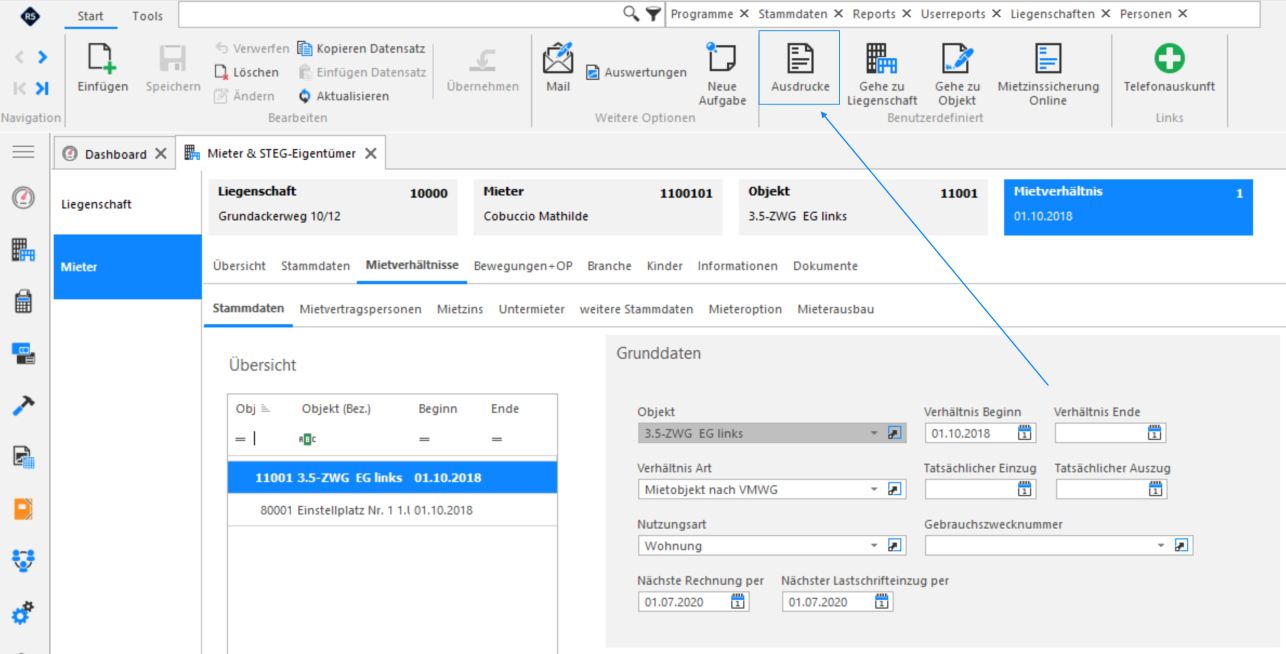This screenshot has height=654, width=1286.
Task: Sort by Beginn column header
Action: coord(438,408)
